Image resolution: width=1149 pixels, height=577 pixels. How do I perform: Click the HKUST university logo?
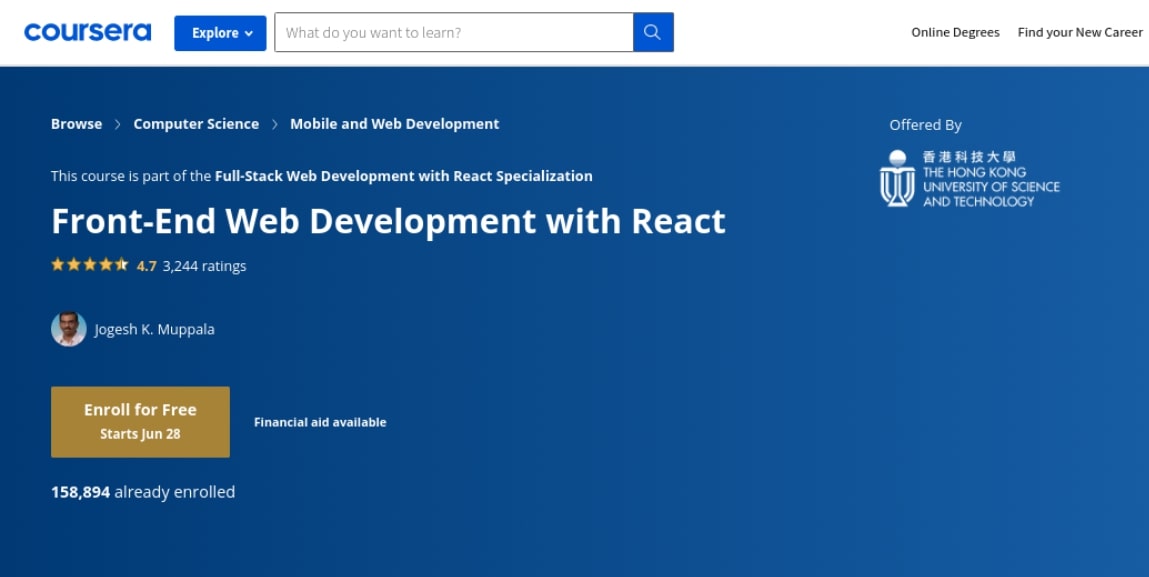(969, 179)
